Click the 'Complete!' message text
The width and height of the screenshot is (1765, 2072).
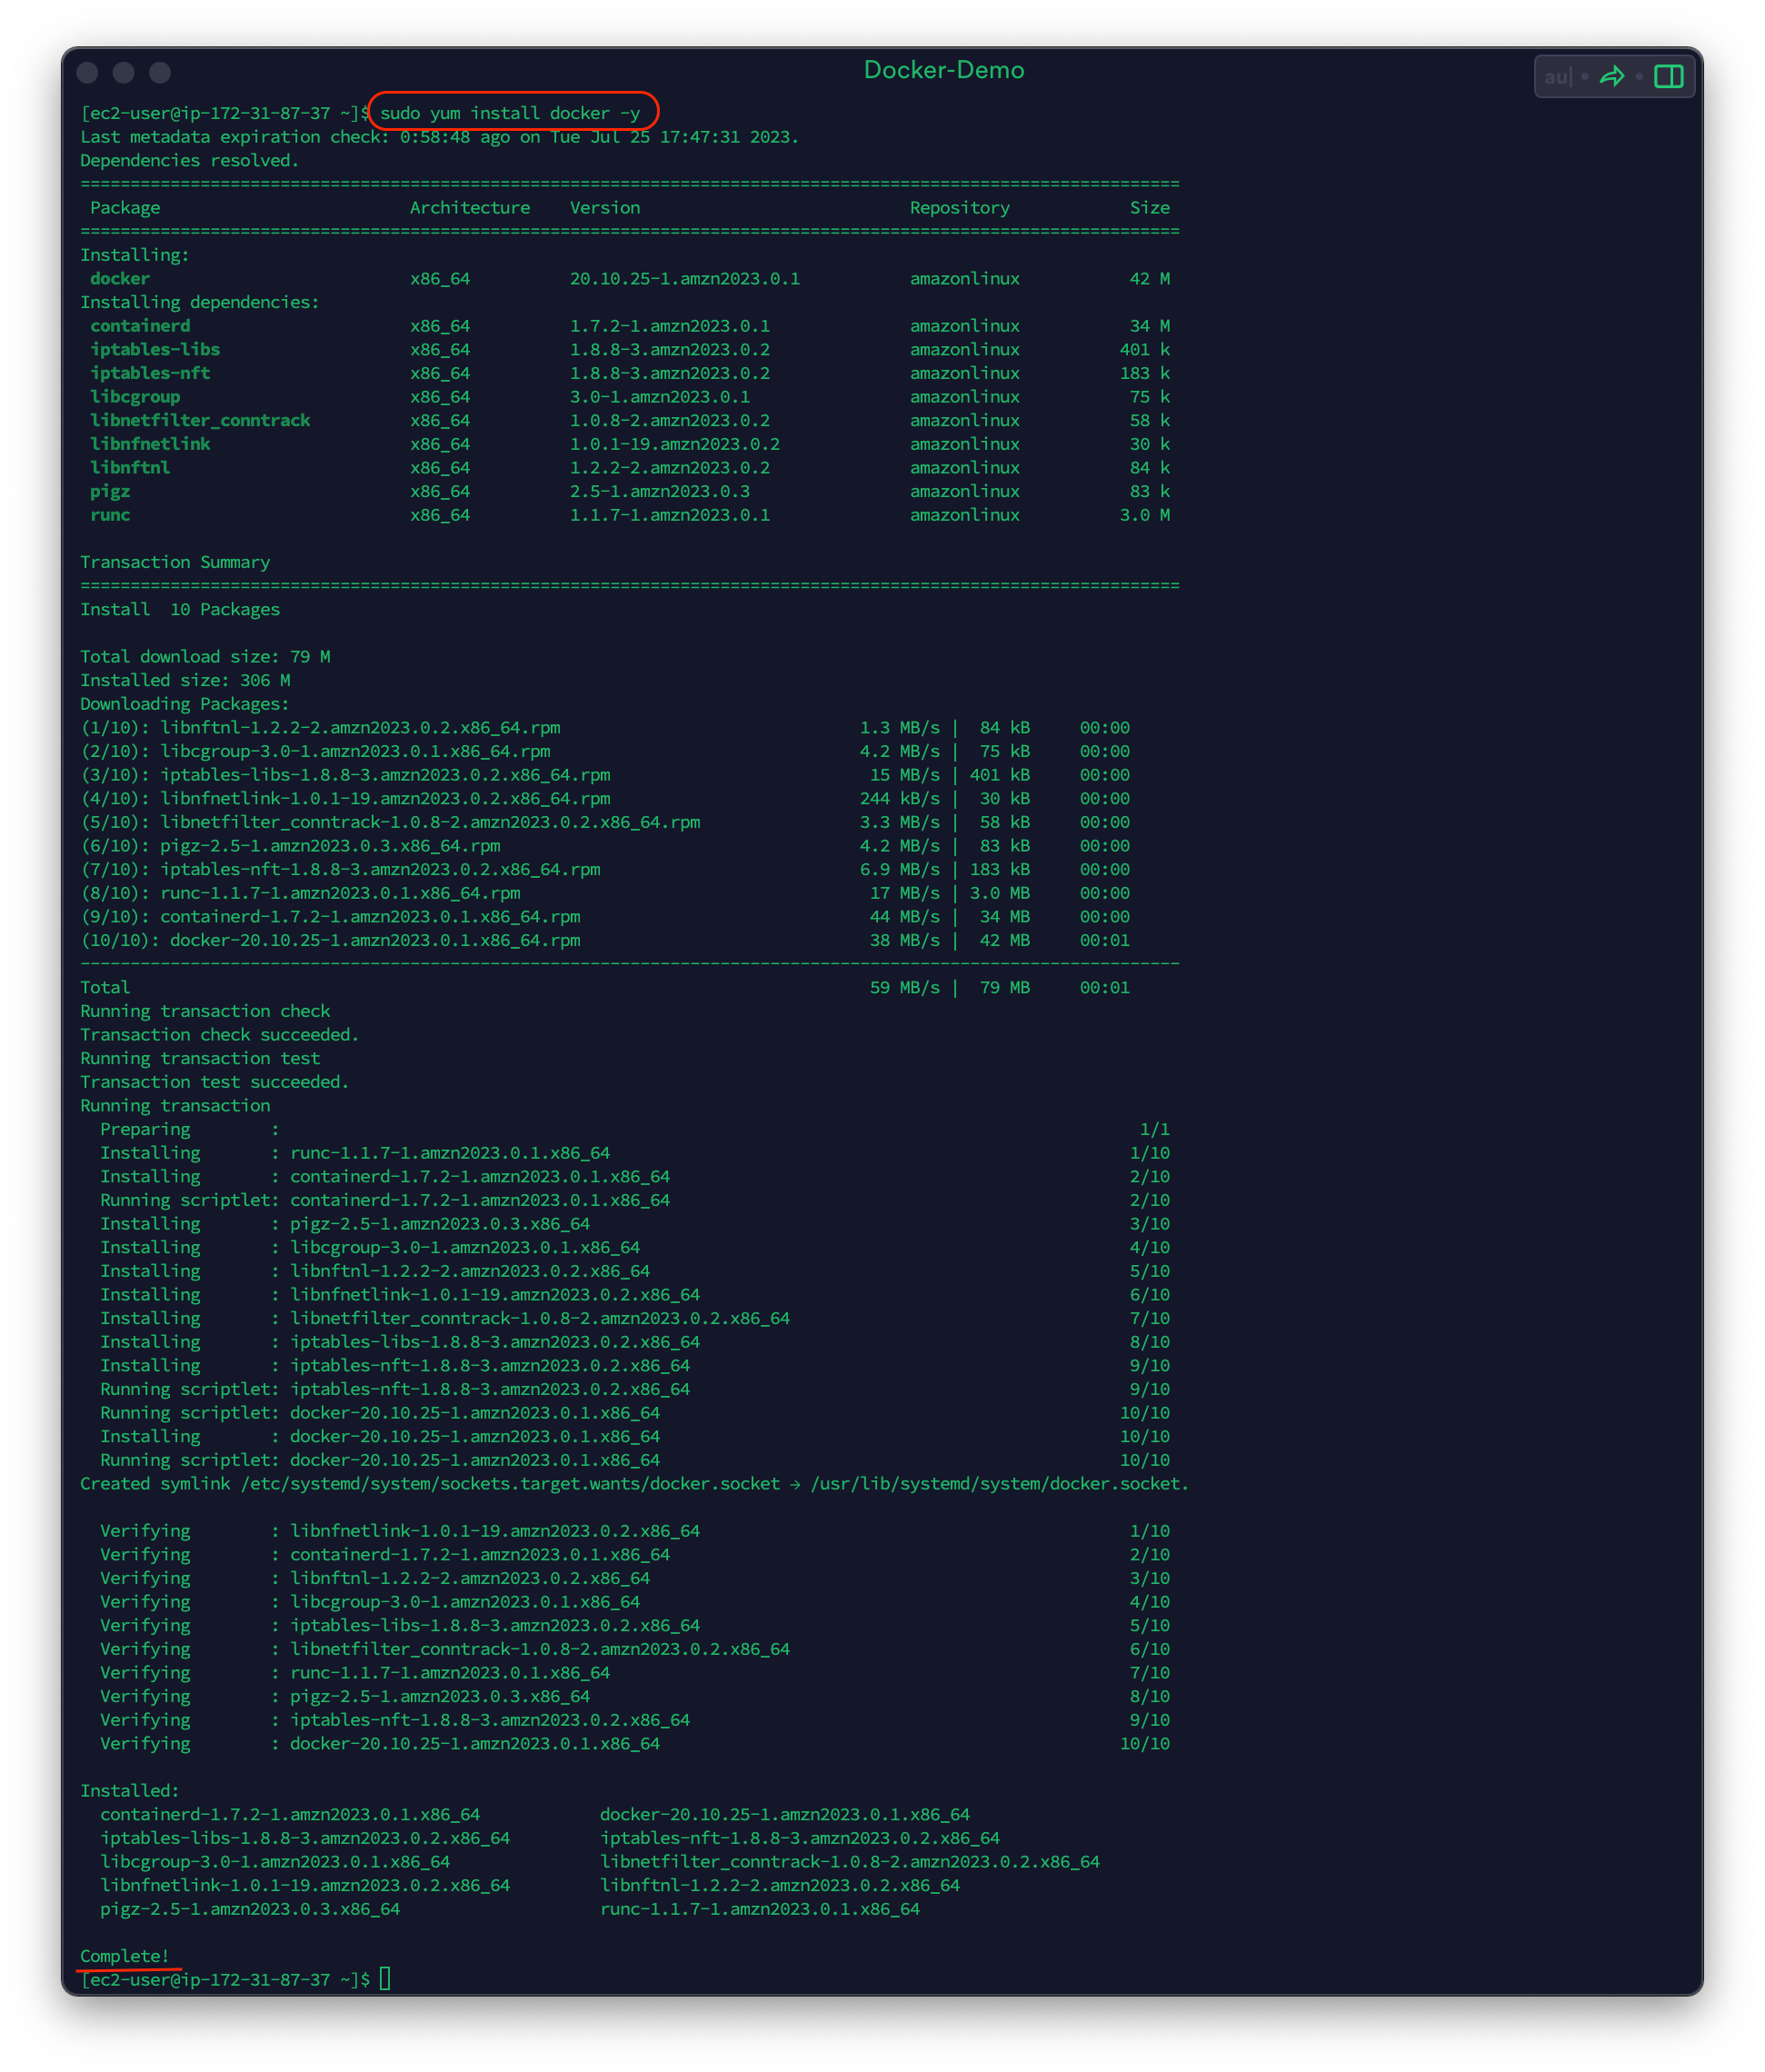coord(125,1957)
